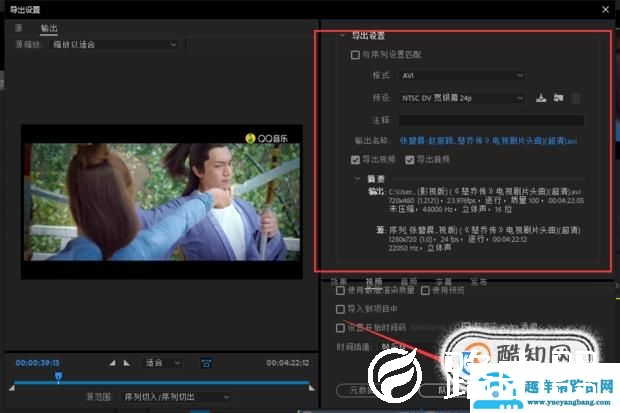Click the current timecode 00:00:39:13

click(x=38, y=363)
